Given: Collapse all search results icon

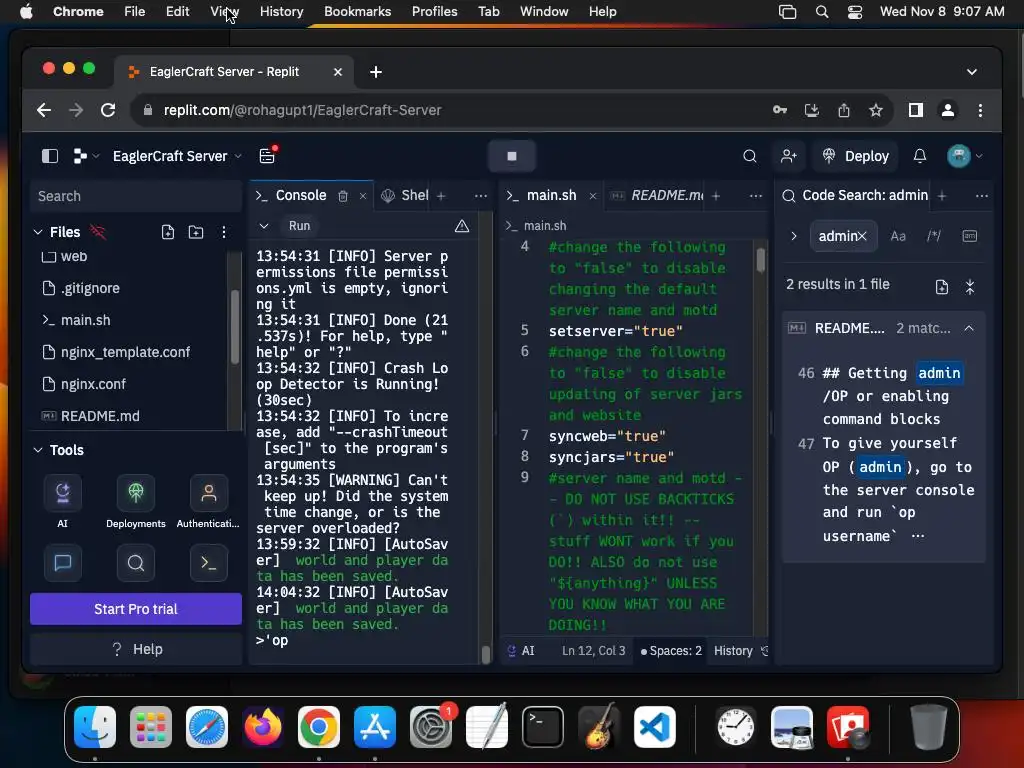Looking at the screenshot, I should click(x=970, y=287).
